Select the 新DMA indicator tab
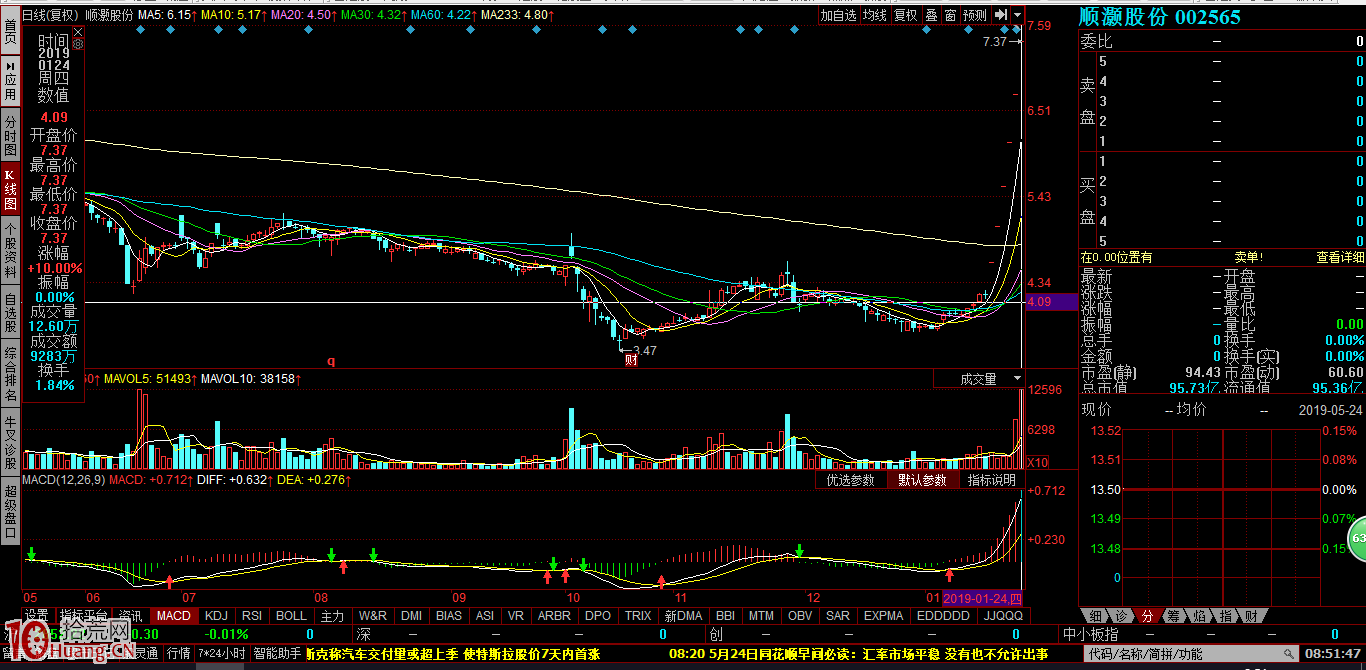Viewport: 1366px width, 670px height. pyautogui.click(x=683, y=615)
